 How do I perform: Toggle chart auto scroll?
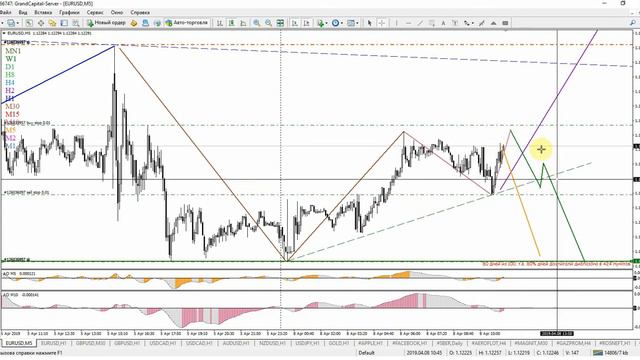(x=295, y=23)
